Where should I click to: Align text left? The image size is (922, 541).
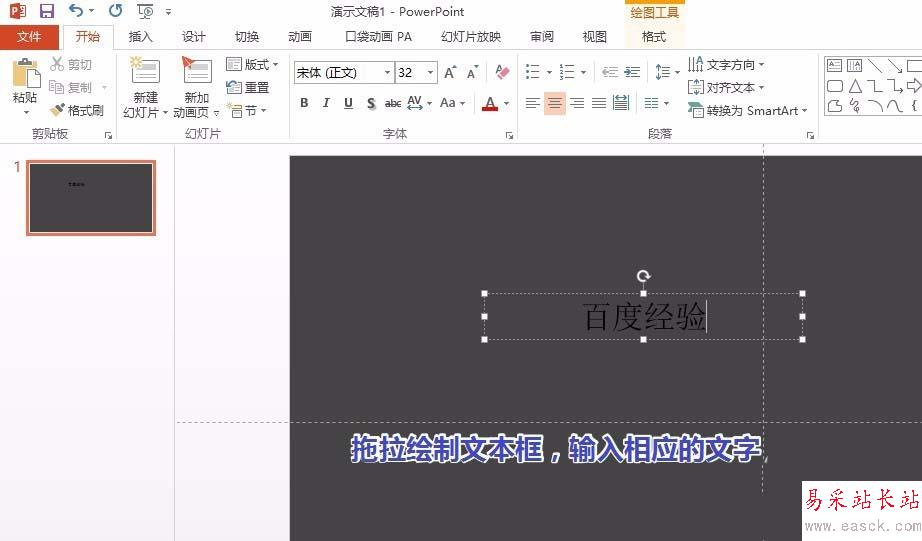[x=532, y=103]
